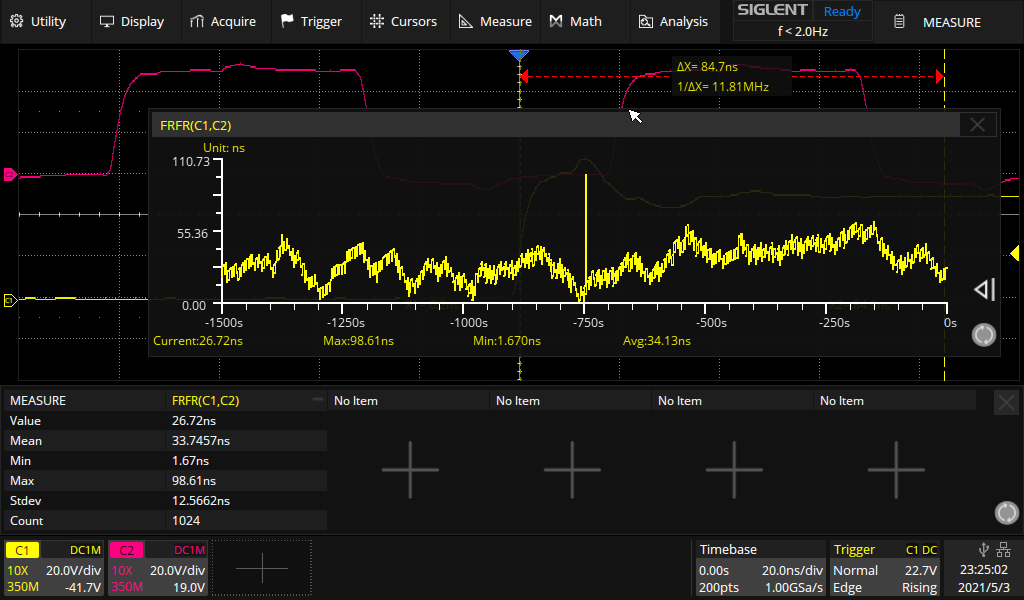Click Avg:34.13ns in trend window

[657, 341]
